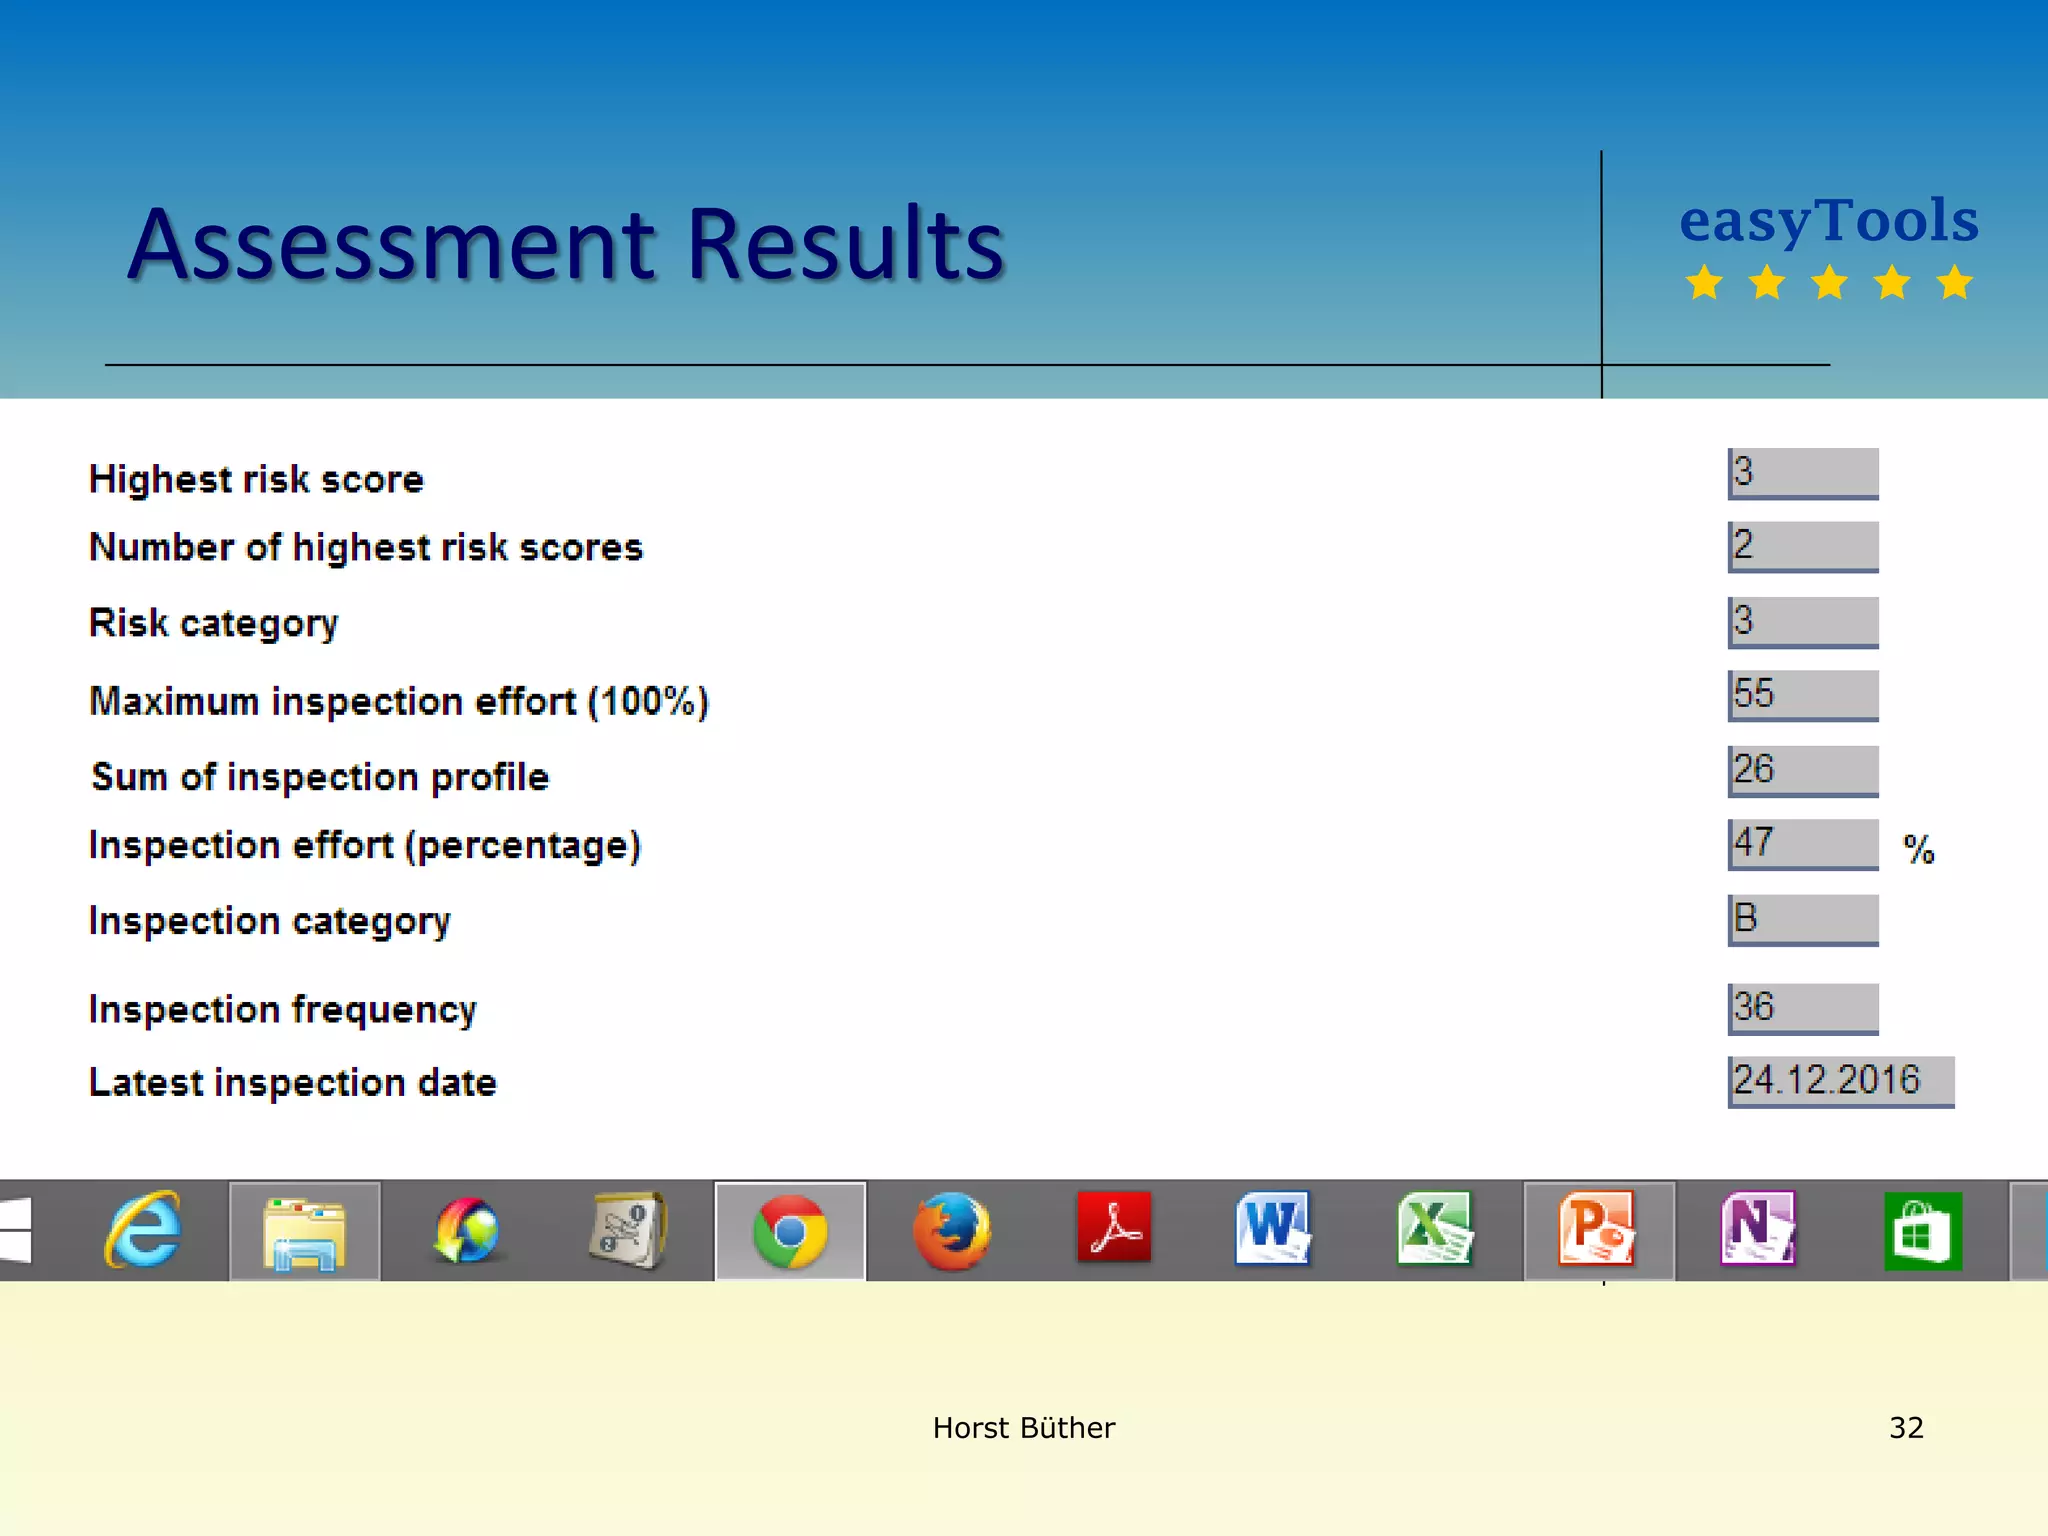Switch to Google Chrome in the taskbar
The height and width of the screenshot is (1536, 2048).
tap(790, 1232)
